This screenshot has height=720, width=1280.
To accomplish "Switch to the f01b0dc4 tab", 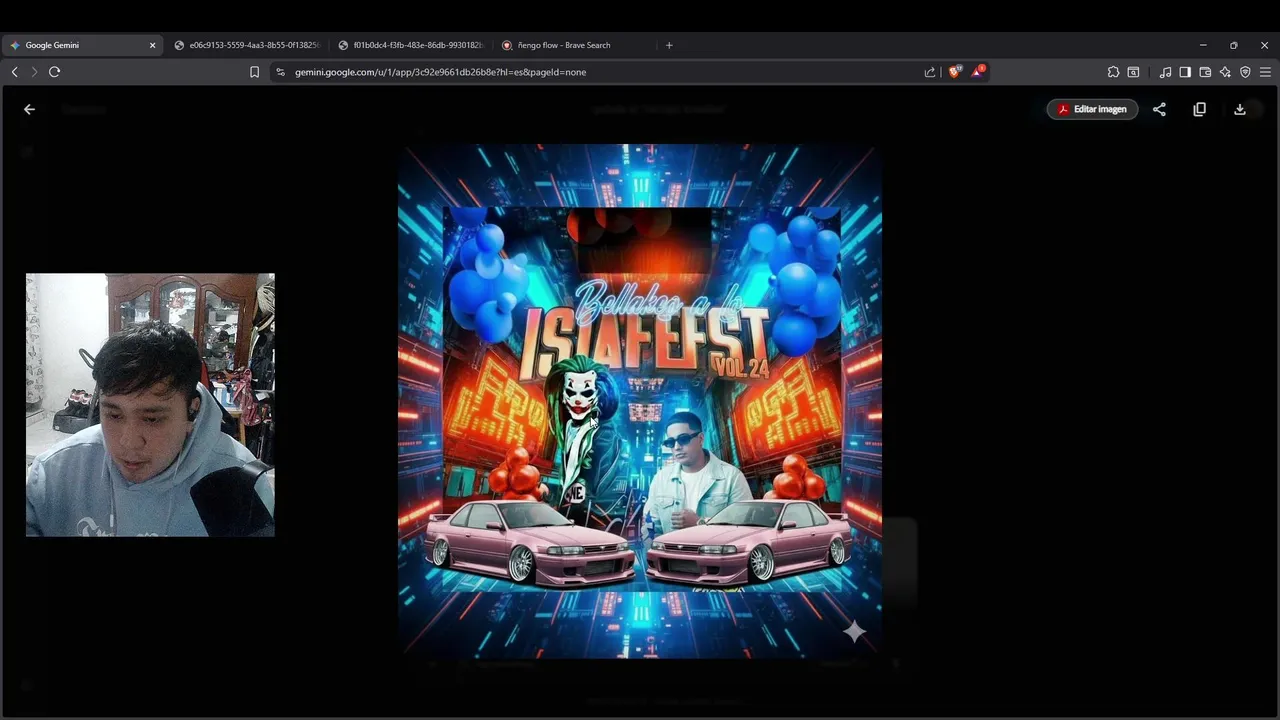I will [410, 45].
